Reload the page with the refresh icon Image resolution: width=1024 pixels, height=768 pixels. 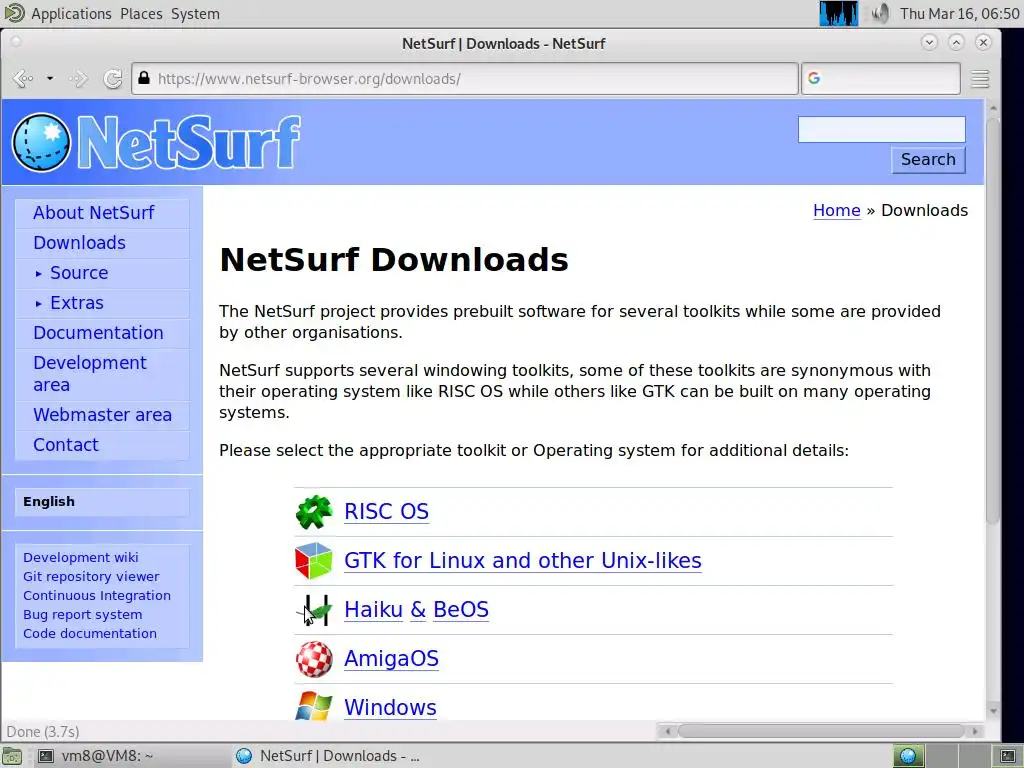pos(113,79)
